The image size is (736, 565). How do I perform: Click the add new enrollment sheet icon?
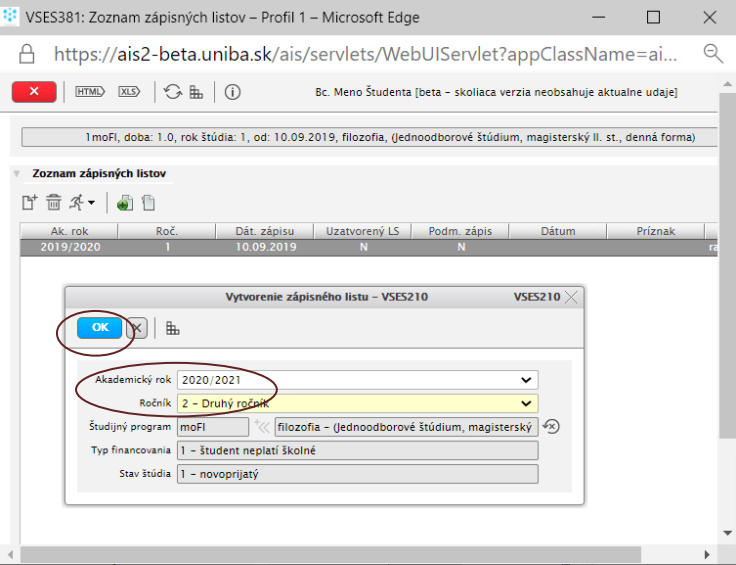tap(30, 203)
